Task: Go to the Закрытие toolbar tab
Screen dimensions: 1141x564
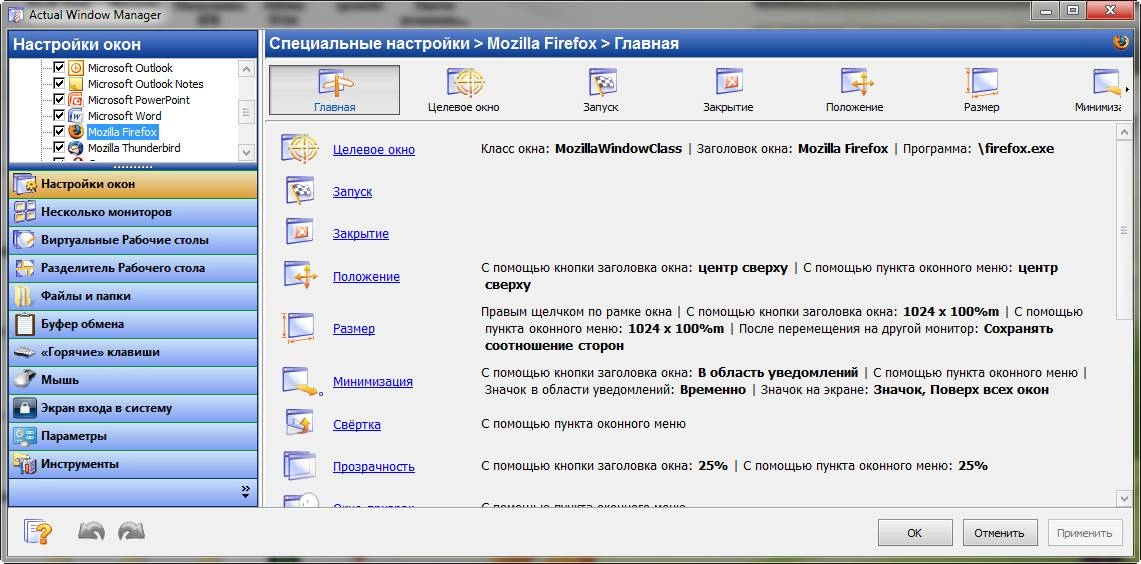Action: (x=728, y=90)
